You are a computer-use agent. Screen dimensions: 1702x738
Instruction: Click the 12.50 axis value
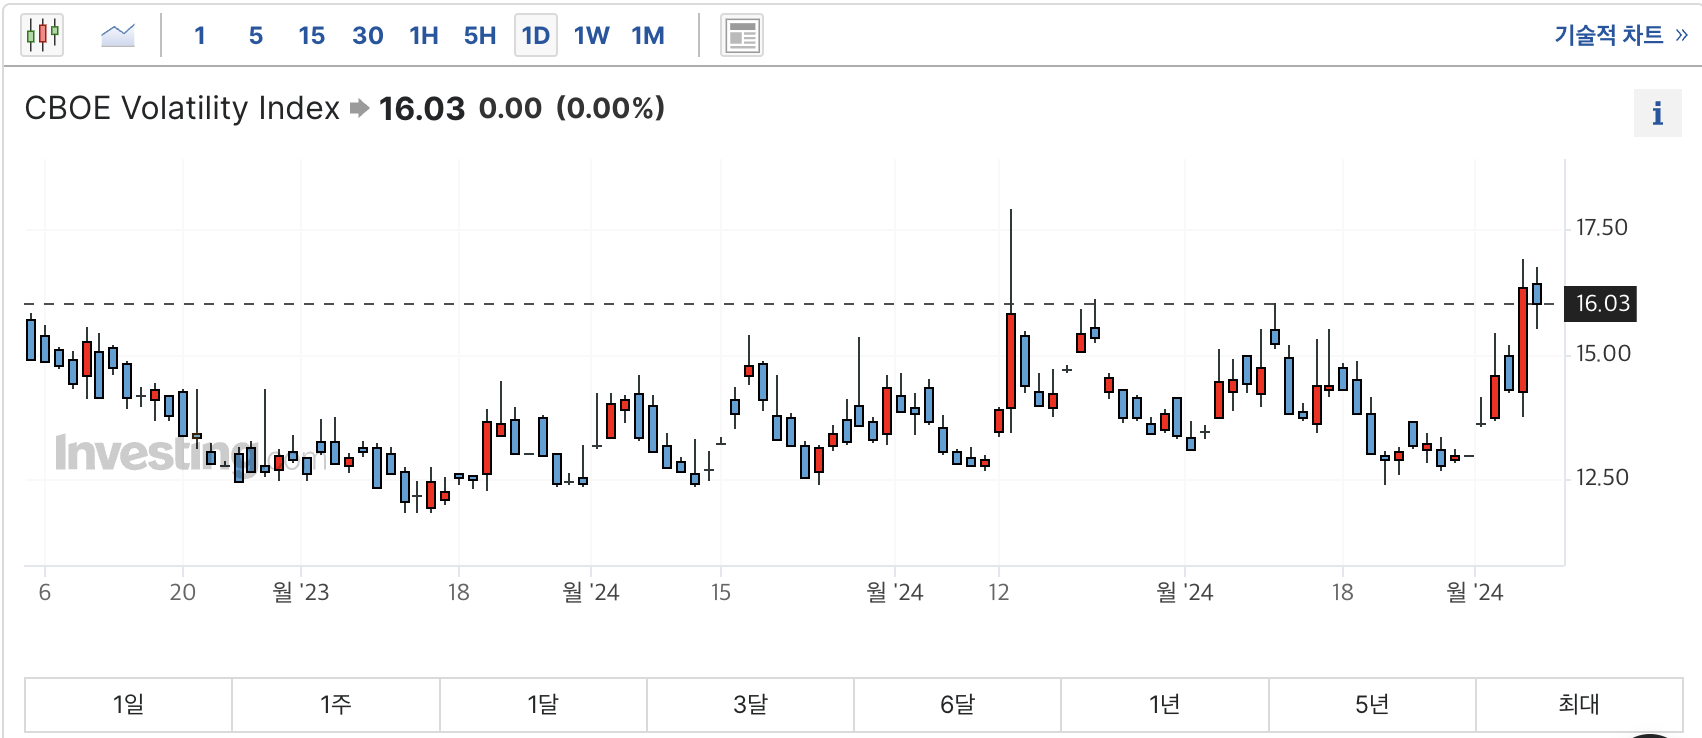(x=1602, y=478)
